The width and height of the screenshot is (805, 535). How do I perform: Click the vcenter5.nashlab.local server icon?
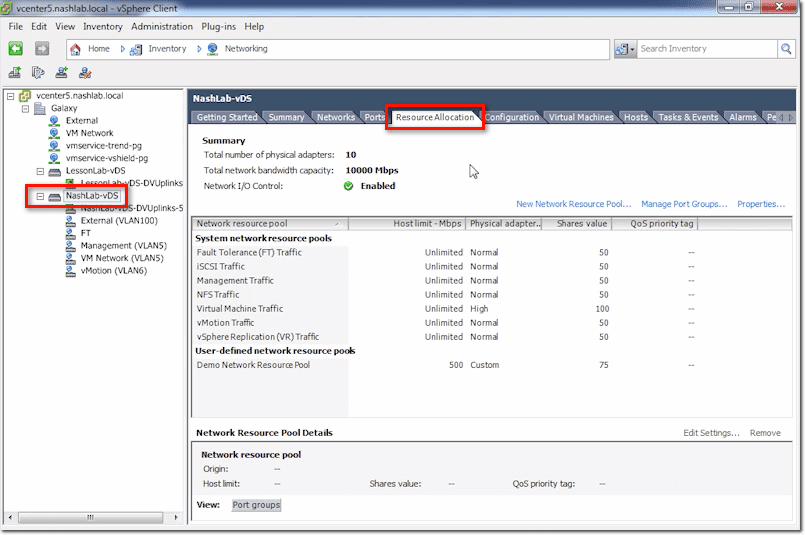click(25, 95)
